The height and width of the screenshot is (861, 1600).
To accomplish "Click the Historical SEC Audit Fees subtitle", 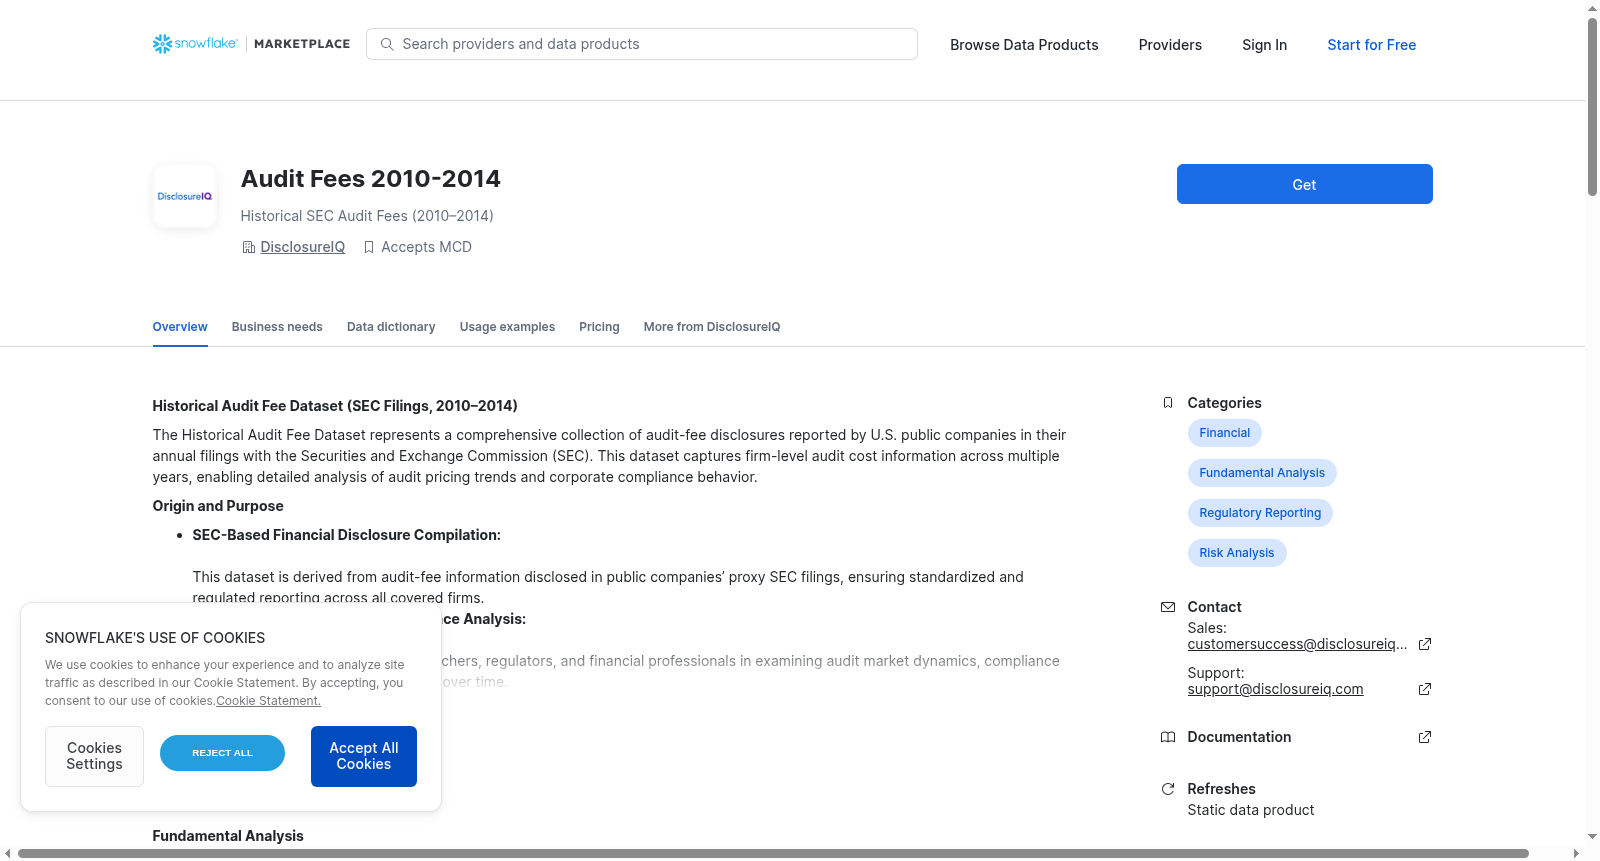I will click(367, 216).
